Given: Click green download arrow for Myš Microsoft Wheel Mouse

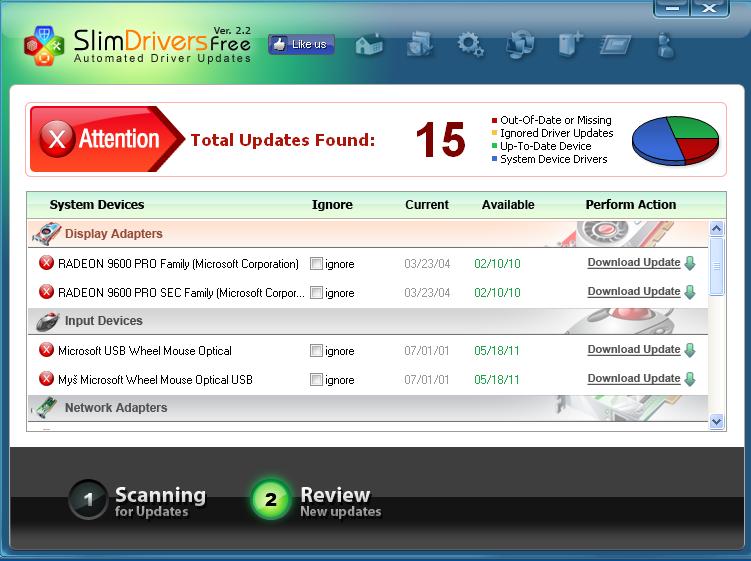Looking at the screenshot, I should pyautogui.click(x=690, y=379).
